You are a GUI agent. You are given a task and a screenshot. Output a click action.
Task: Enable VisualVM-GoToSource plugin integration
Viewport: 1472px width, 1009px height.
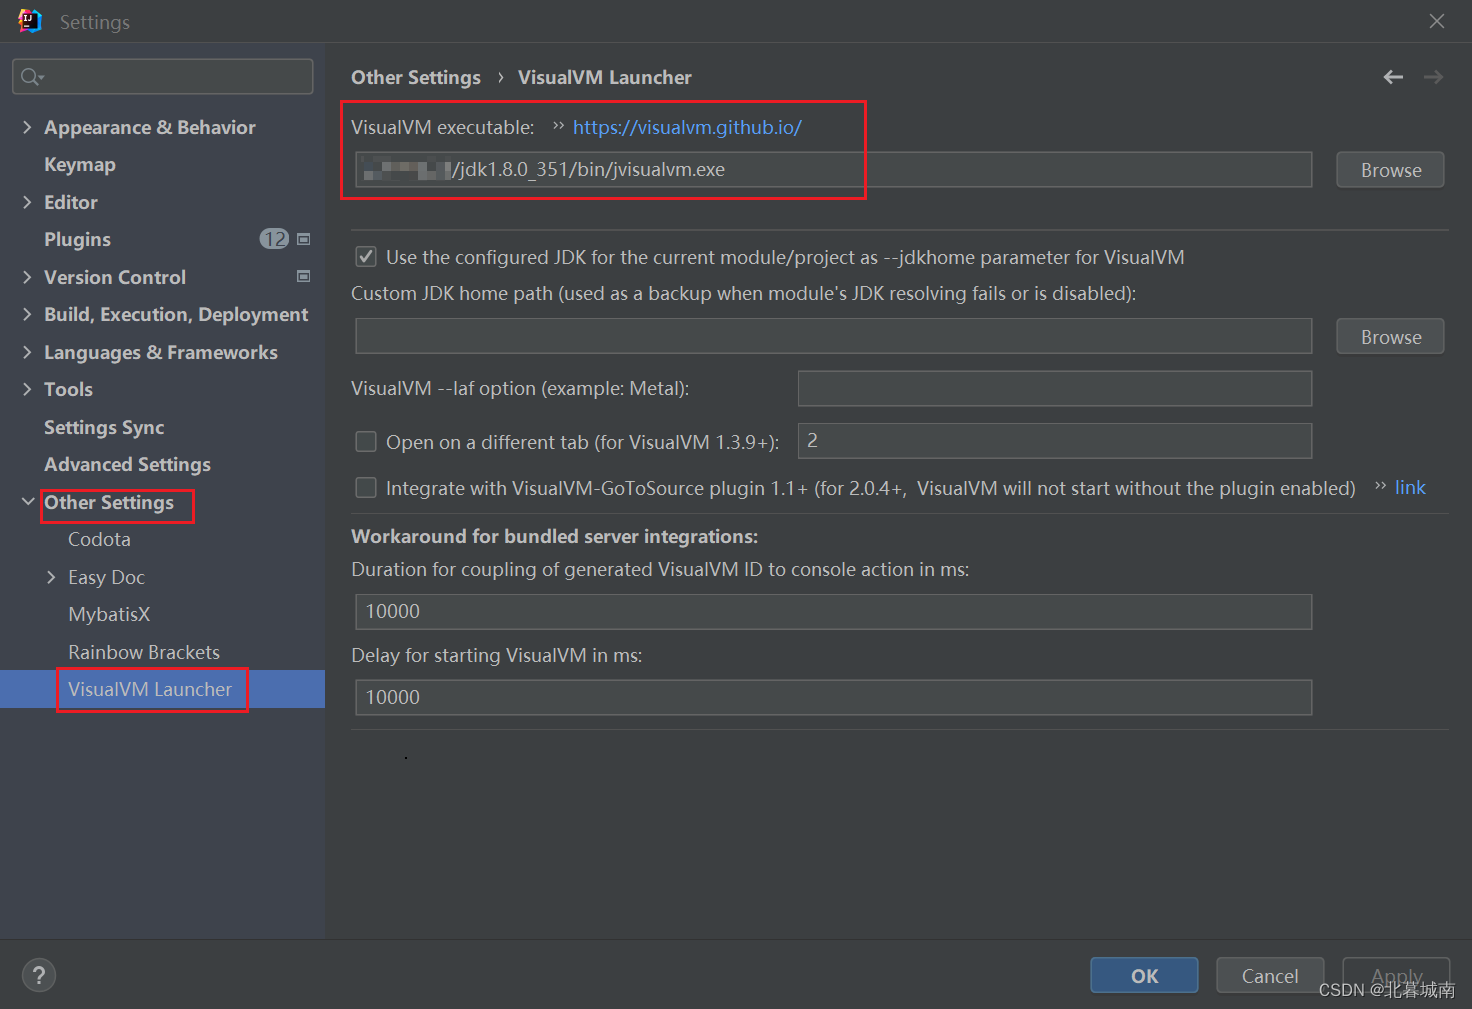tap(366, 488)
